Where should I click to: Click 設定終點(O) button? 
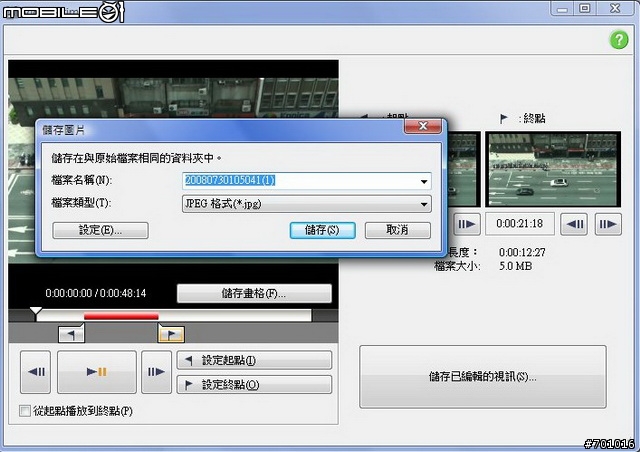254,385
